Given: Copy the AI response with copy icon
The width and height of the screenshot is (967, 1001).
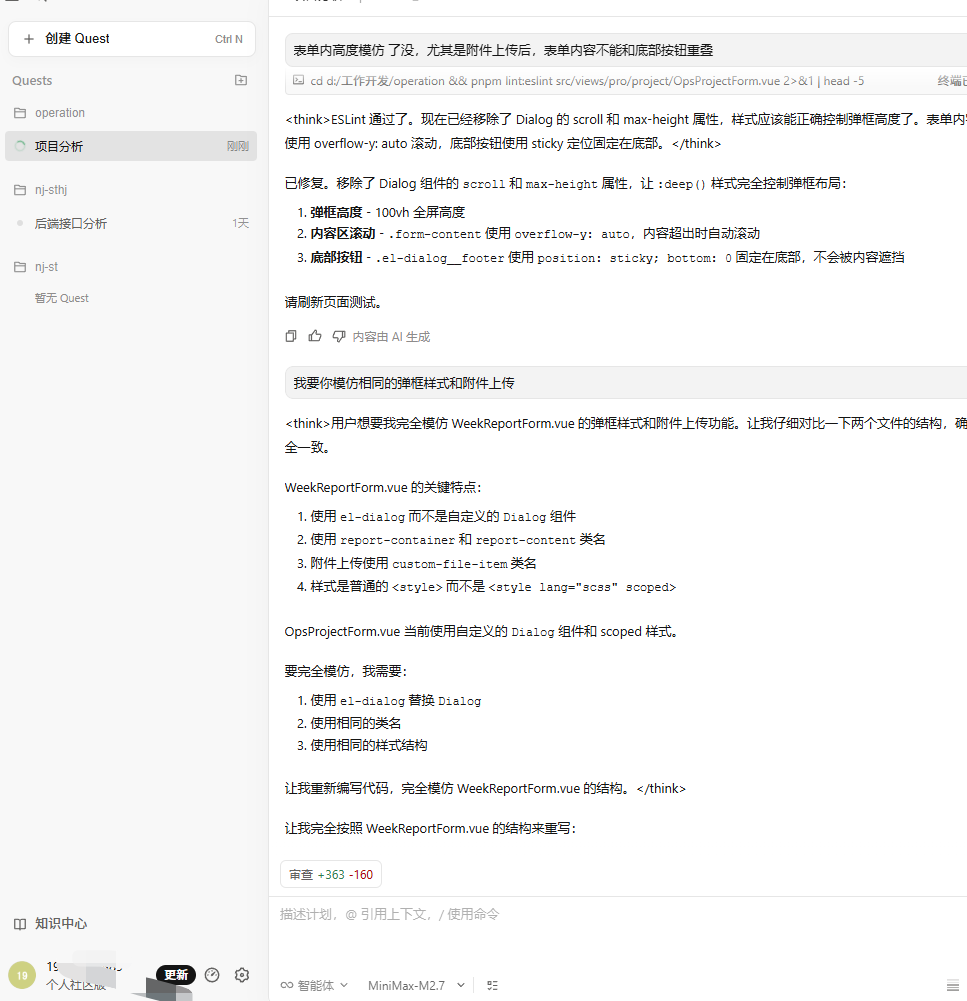Looking at the screenshot, I should [291, 336].
